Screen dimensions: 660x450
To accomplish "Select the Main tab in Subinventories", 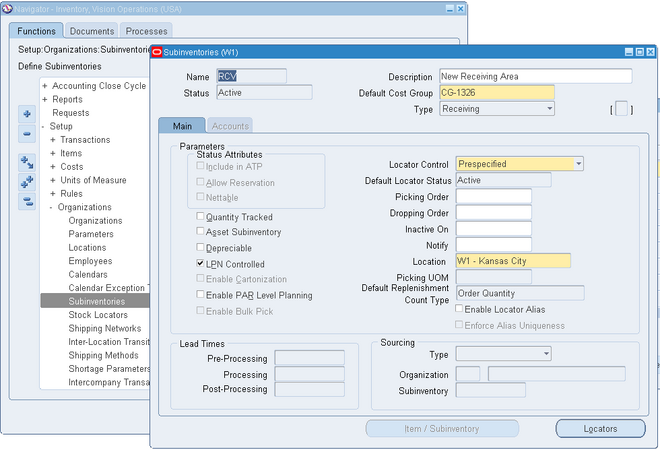I will tap(182, 126).
